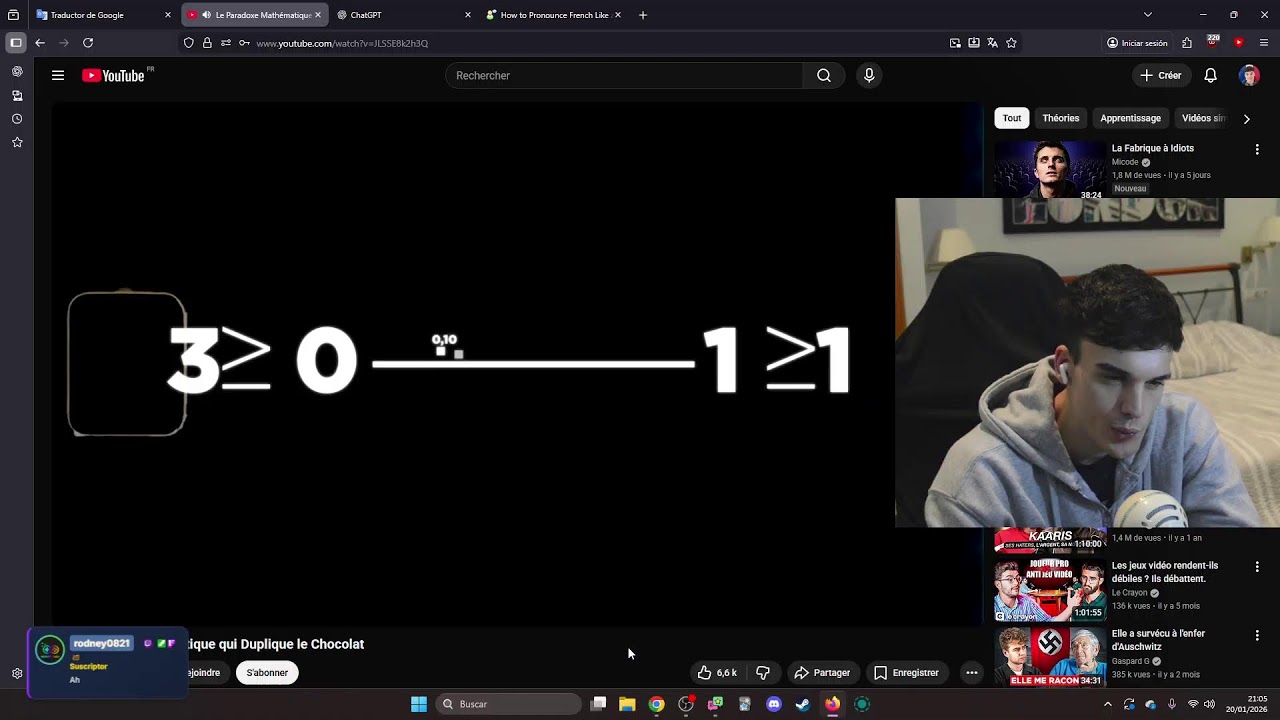
Task: Dislike the video with thumbs down
Action: pyautogui.click(x=763, y=673)
